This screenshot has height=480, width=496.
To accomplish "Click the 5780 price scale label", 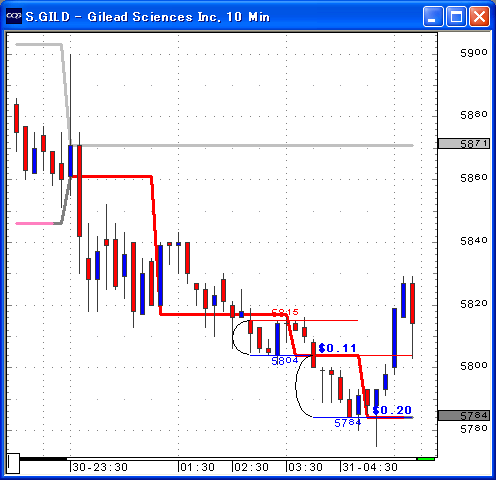I will click(474, 428).
